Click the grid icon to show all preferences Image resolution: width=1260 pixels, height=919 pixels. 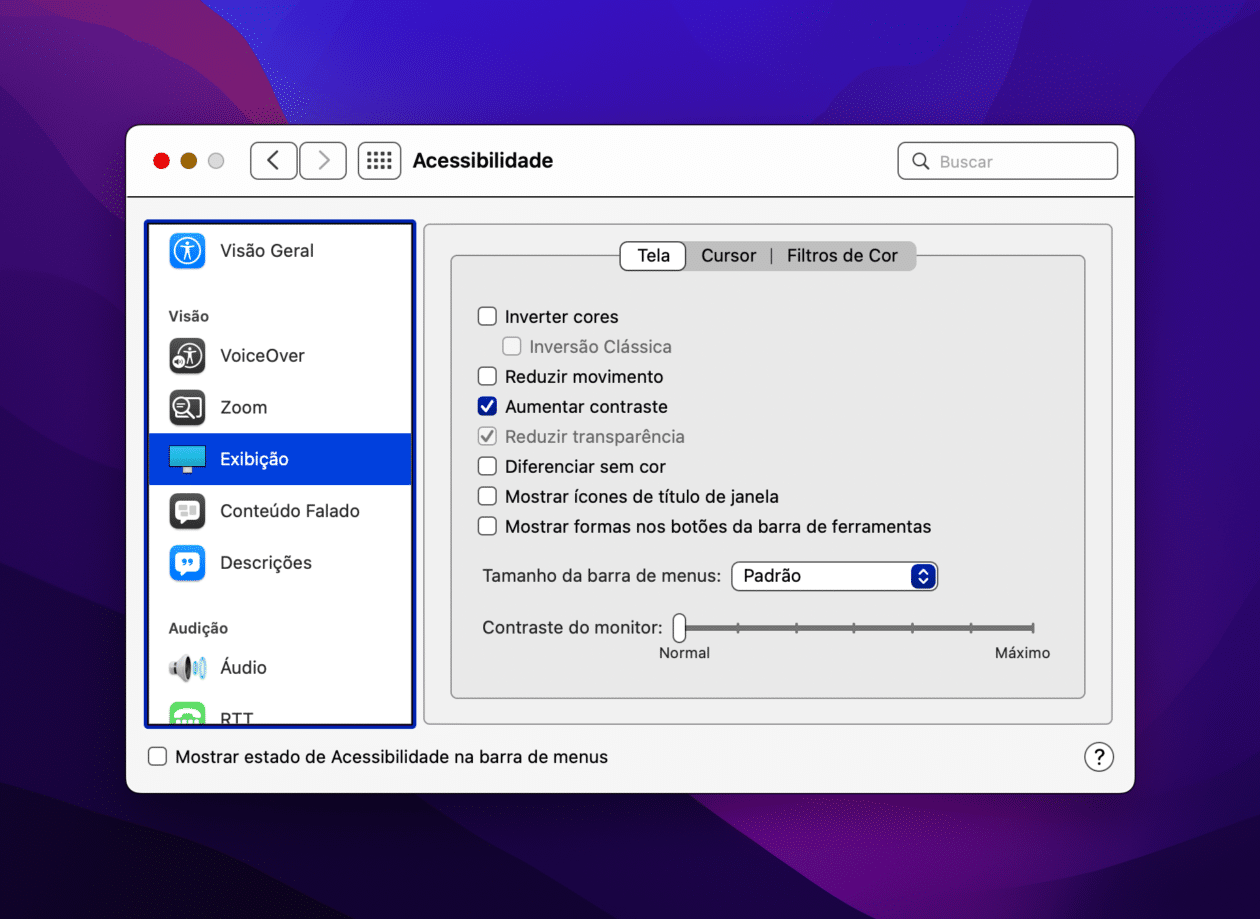[379, 160]
